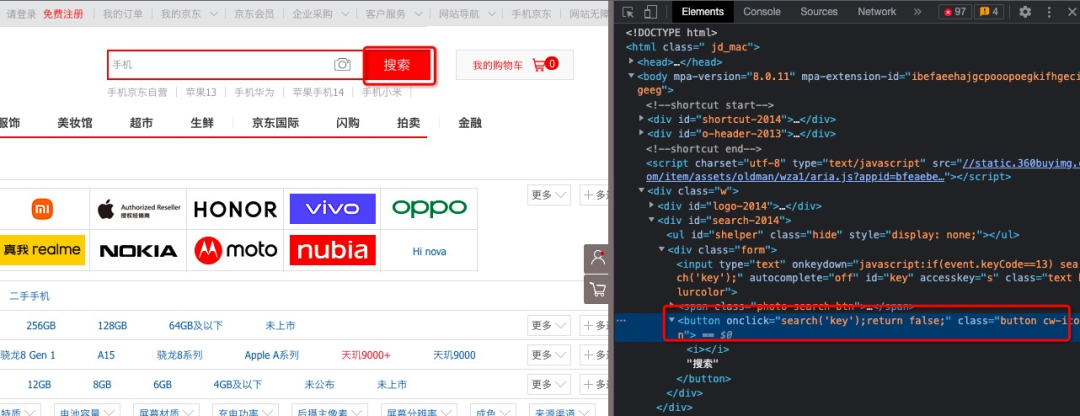Select the 天玑9000+ CPU filter
Viewport: 1080px width, 416px height.
(x=366, y=355)
